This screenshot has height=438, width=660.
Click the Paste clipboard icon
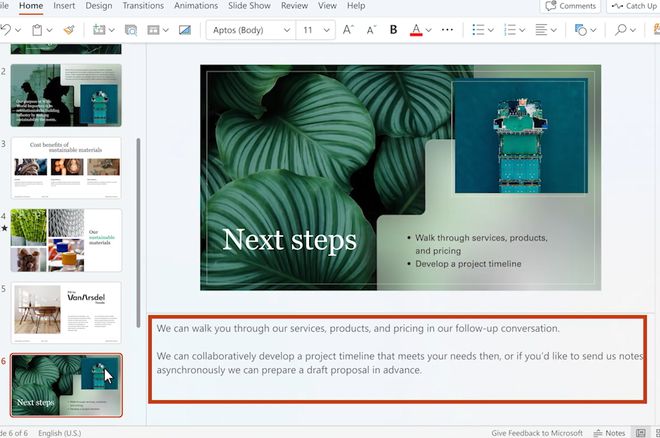(x=36, y=30)
